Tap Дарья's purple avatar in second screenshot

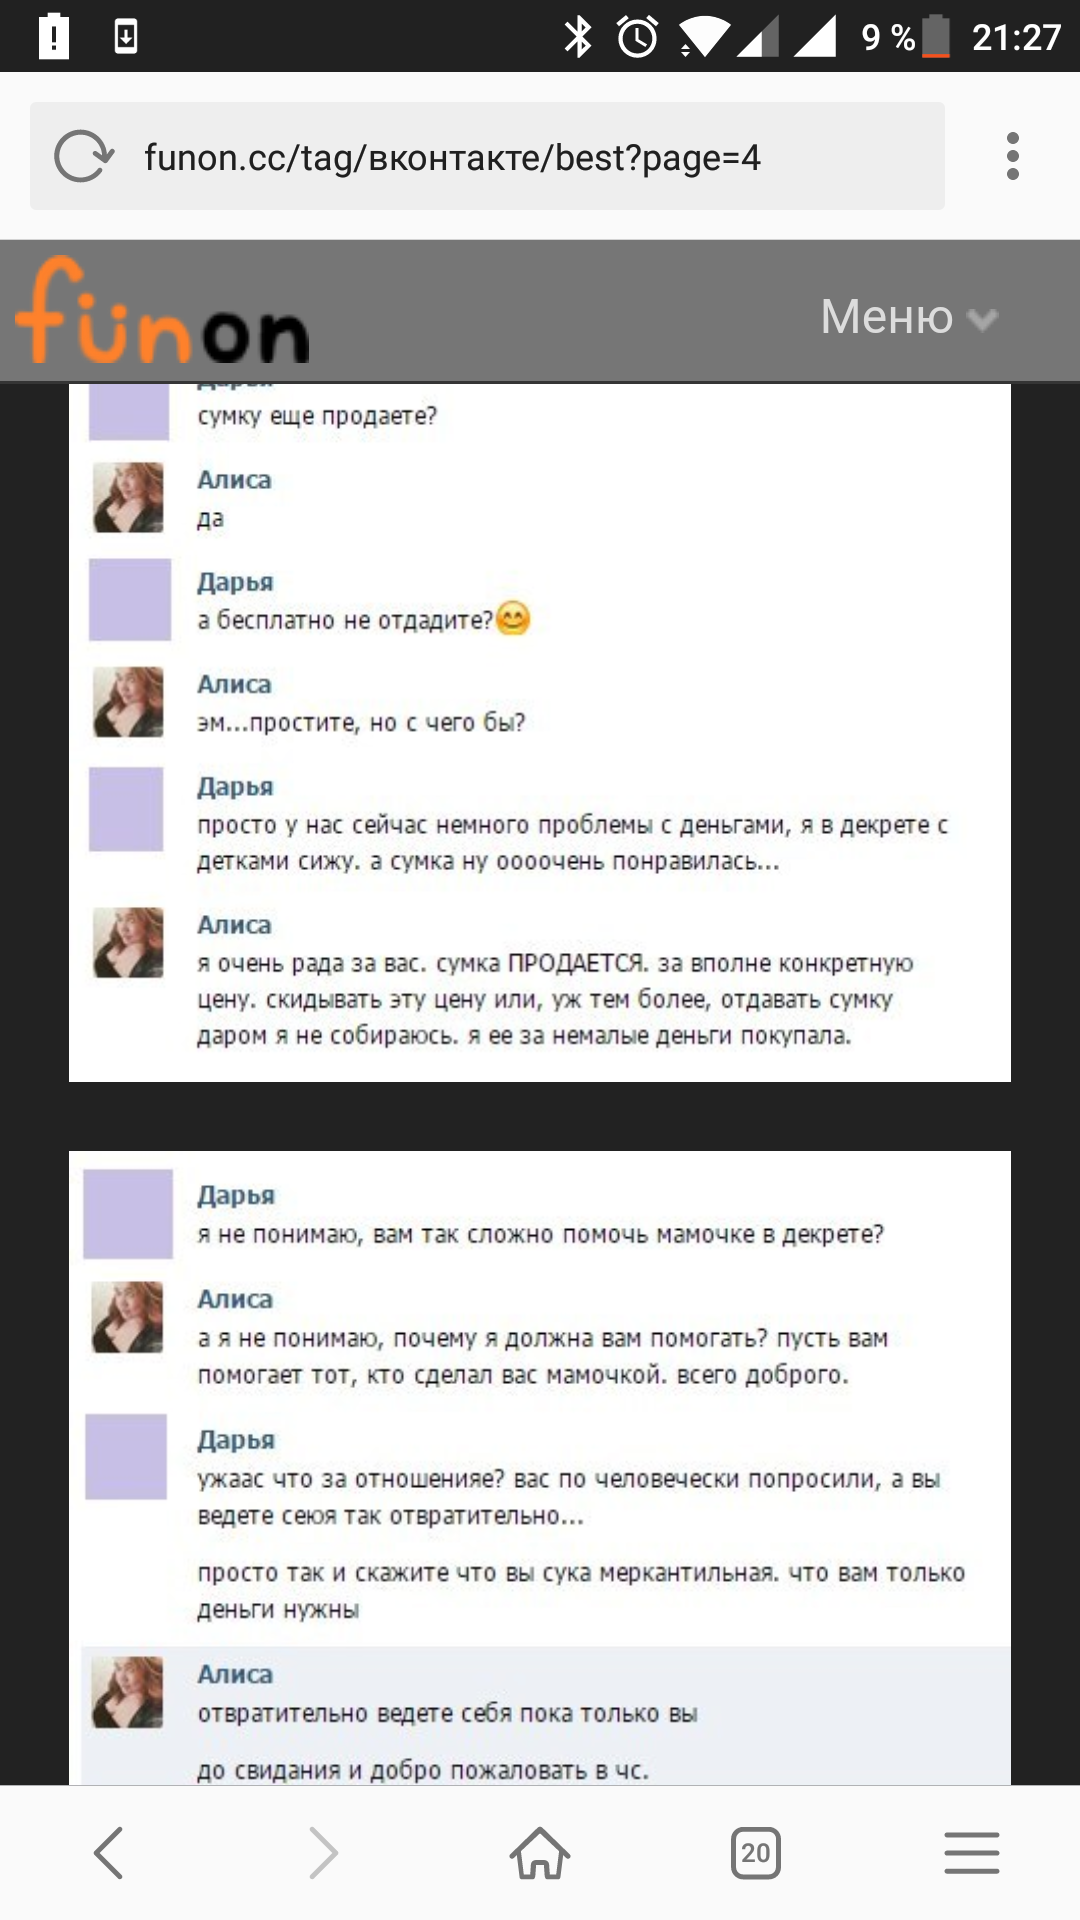(x=128, y=1213)
